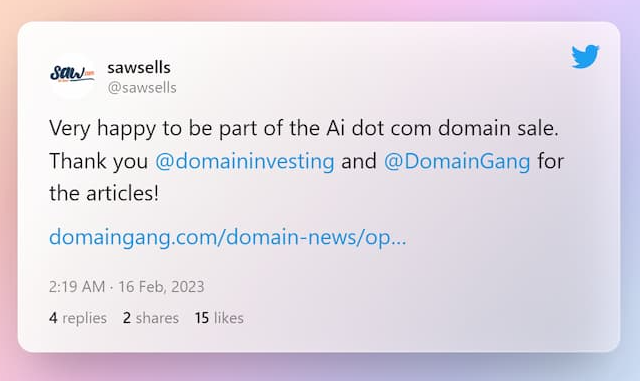Open the @domaininvesting mention
The width and height of the screenshot is (640, 381).
[x=244, y=161]
